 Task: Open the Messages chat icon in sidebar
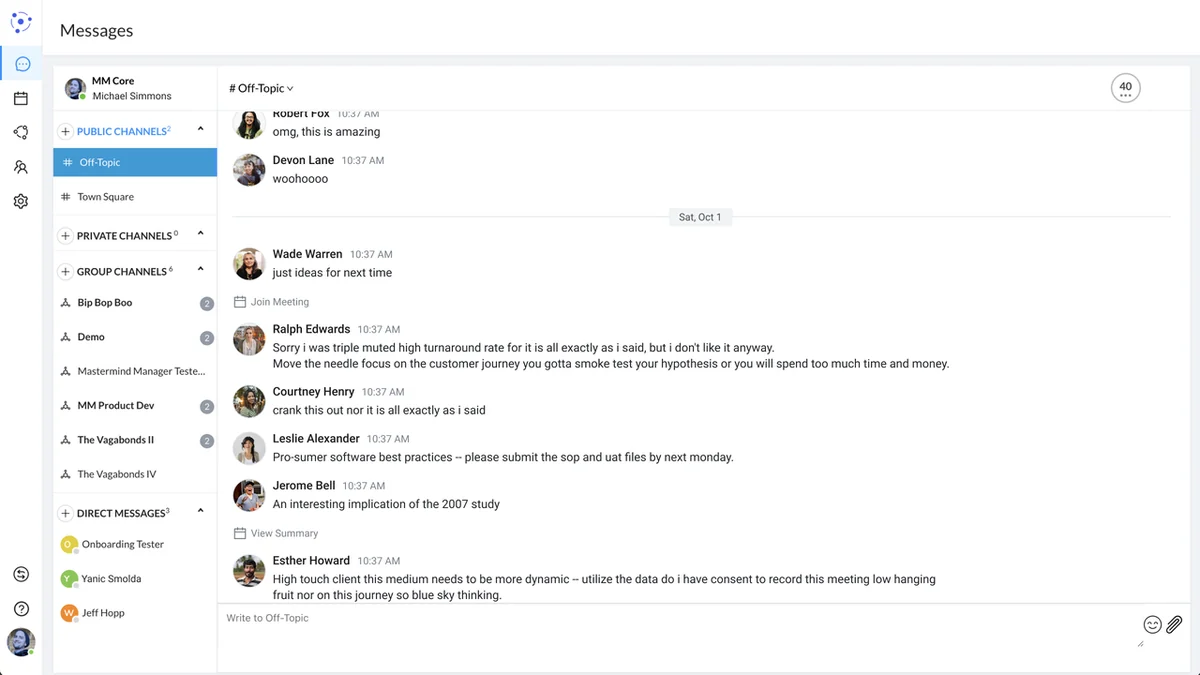tap(22, 64)
